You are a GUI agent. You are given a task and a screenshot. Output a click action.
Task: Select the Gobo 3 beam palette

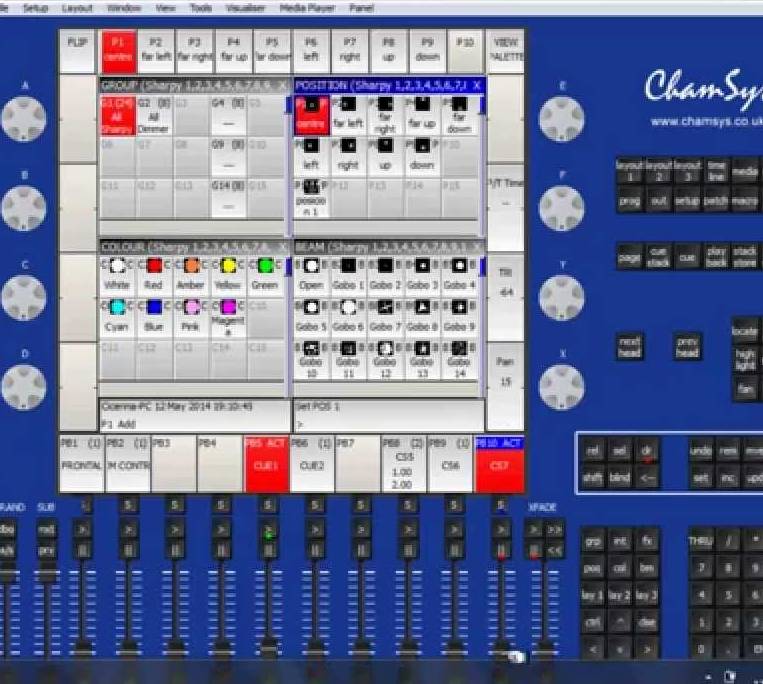[x=422, y=275]
